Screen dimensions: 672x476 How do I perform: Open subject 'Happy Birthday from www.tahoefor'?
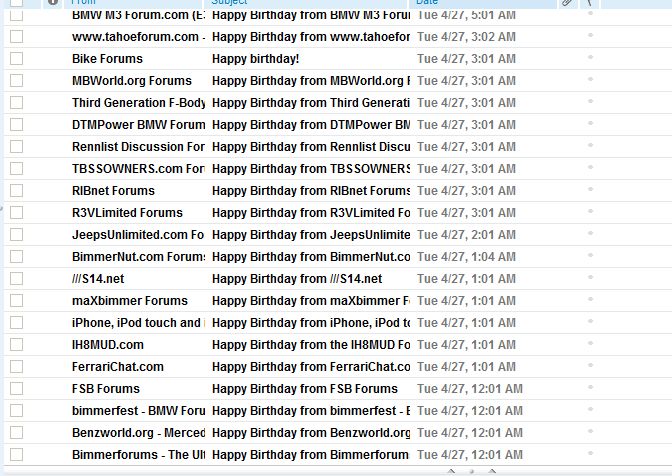311,37
